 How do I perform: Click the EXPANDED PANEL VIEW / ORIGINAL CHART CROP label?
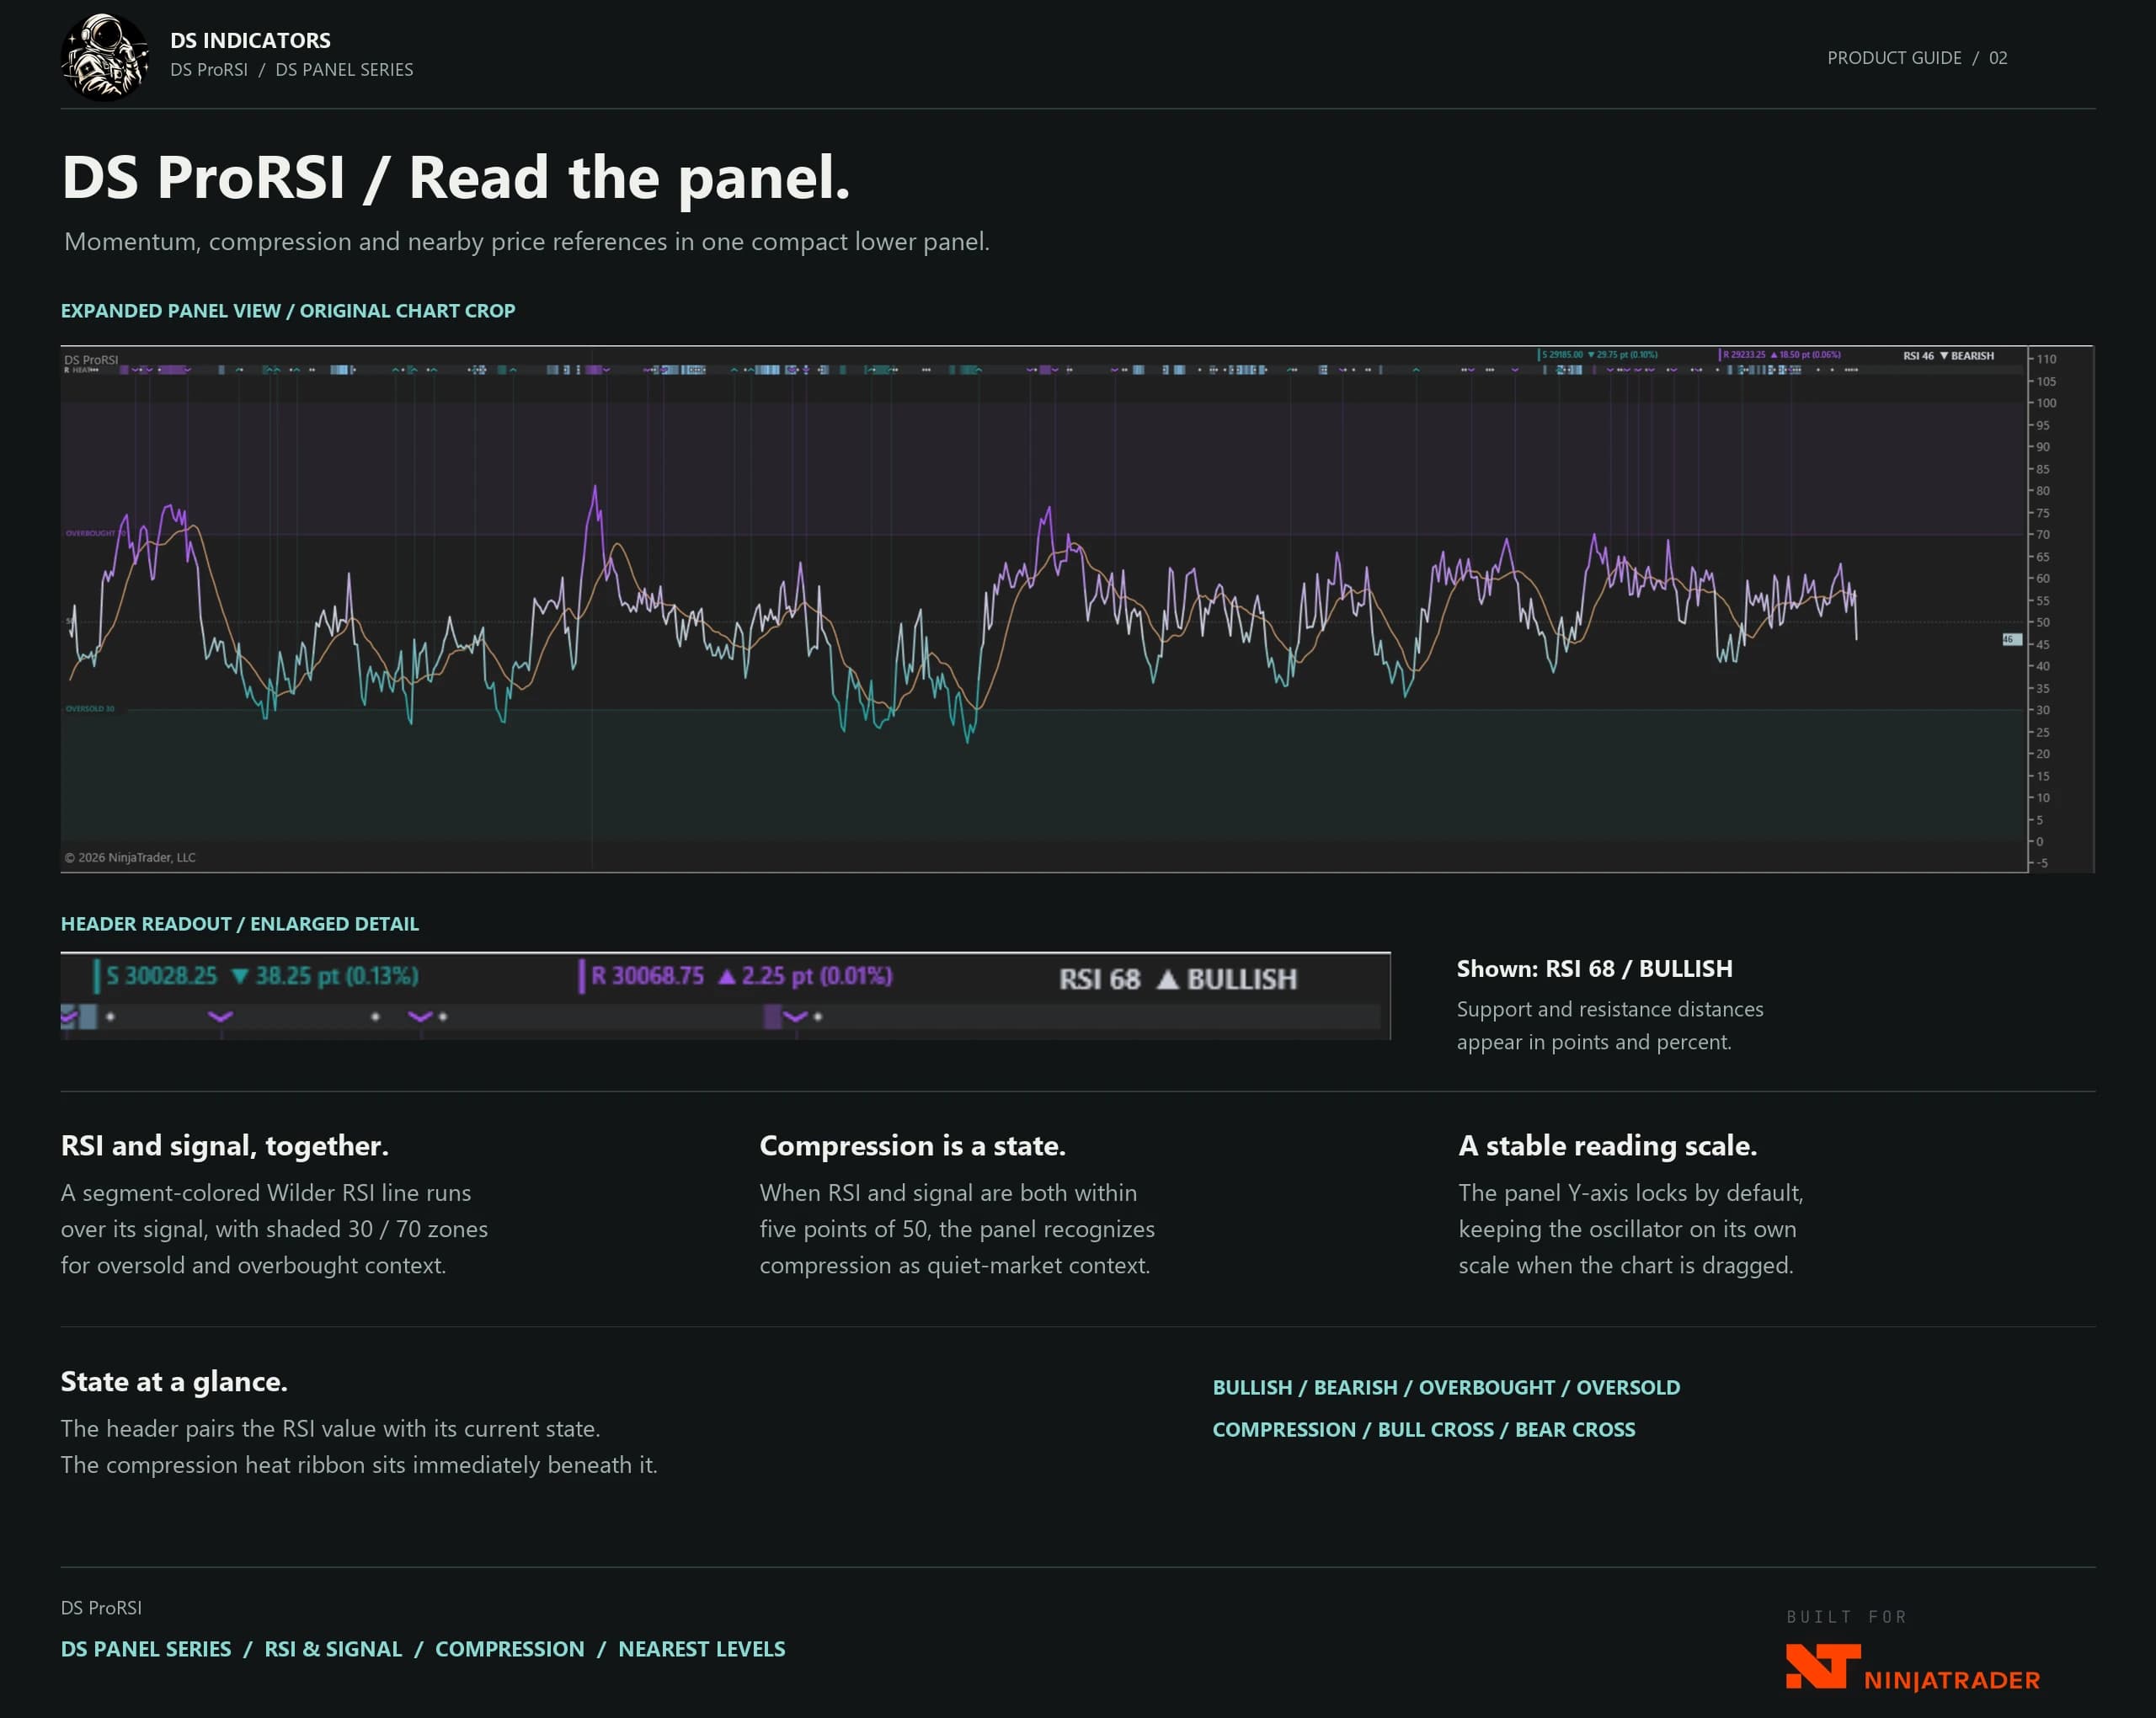point(288,311)
